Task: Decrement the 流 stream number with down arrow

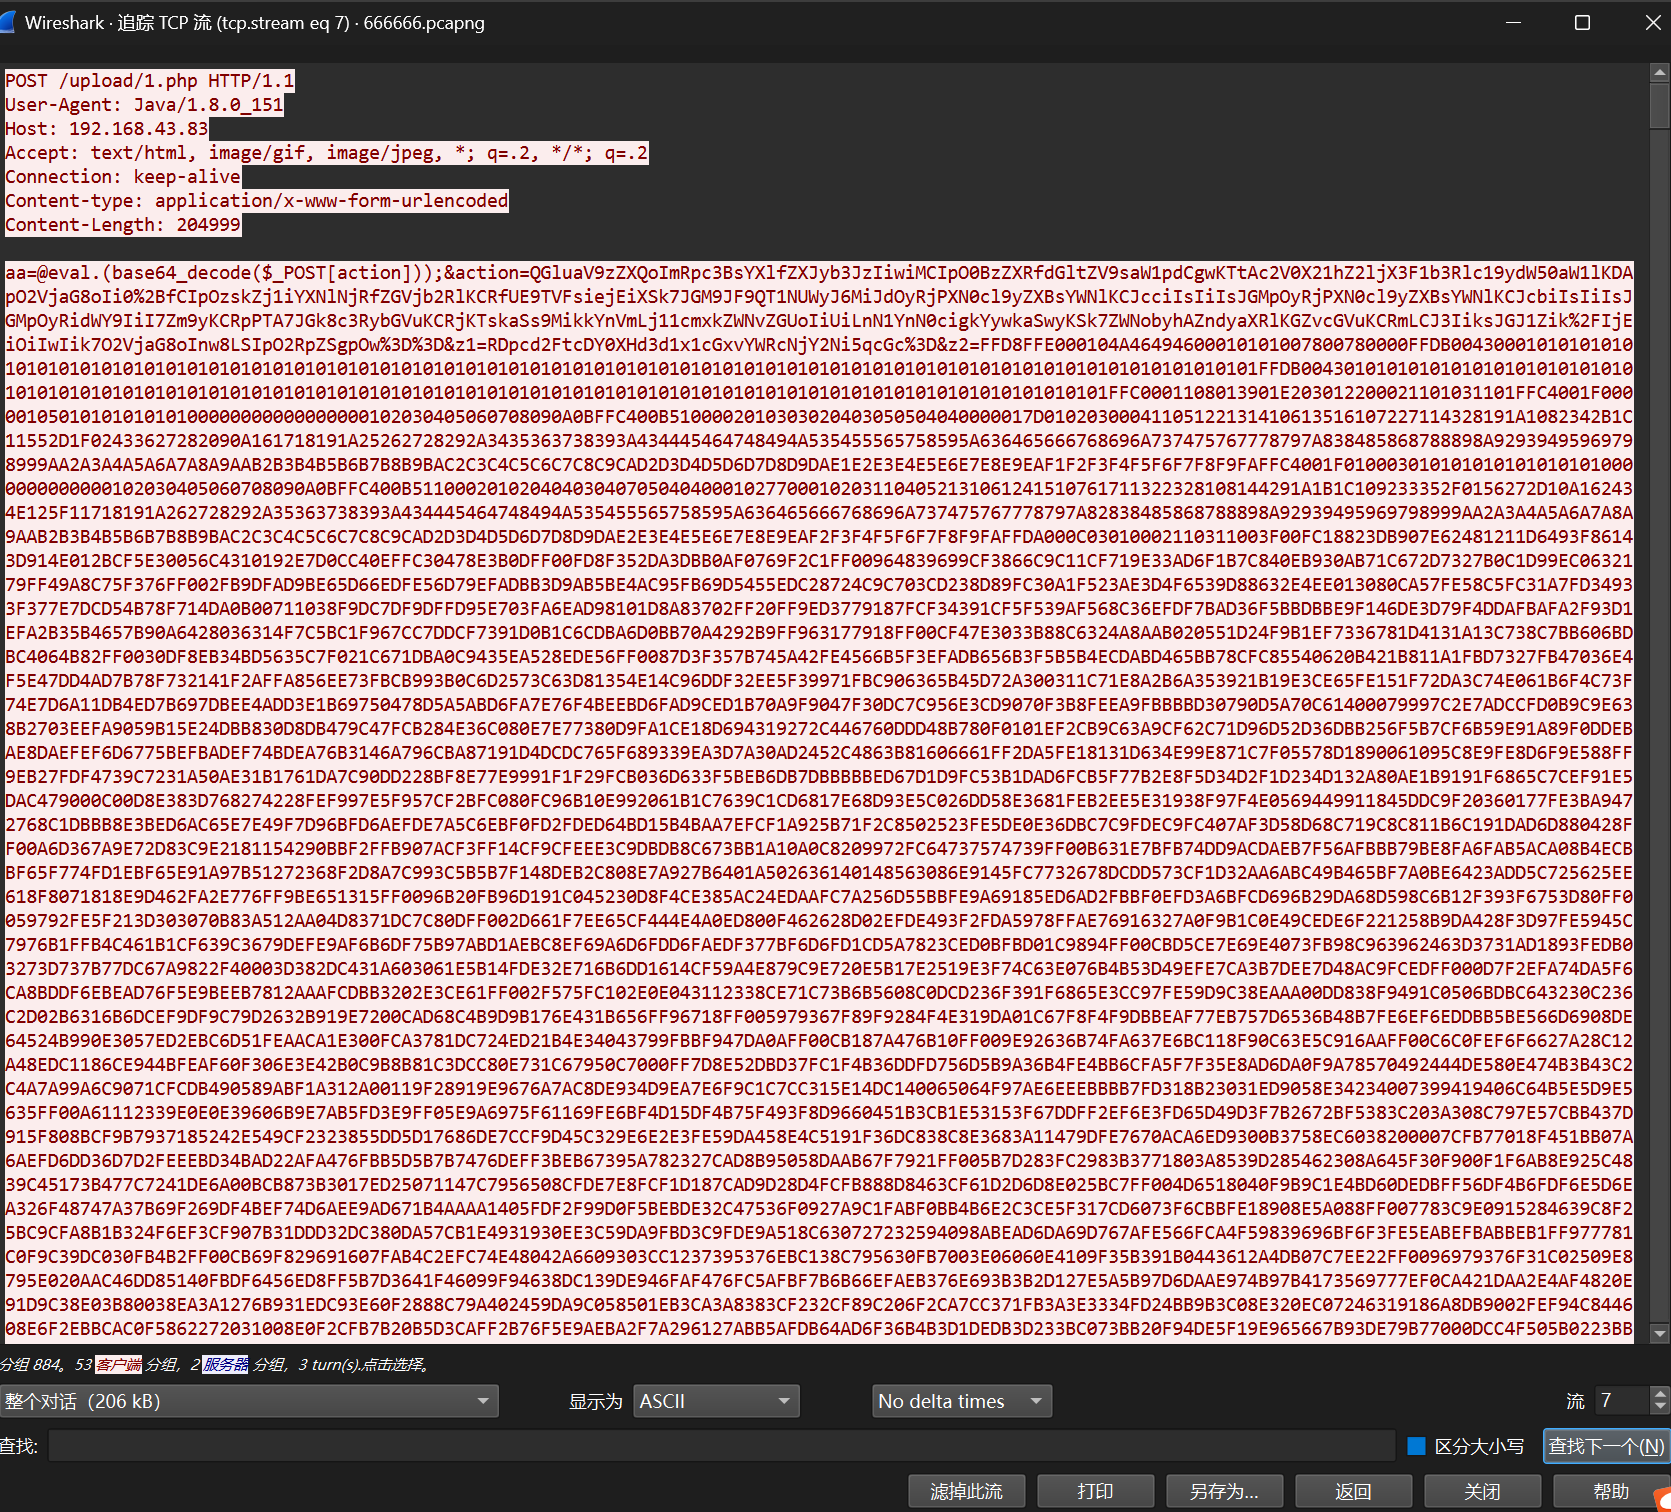Action: pyautogui.click(x=1660, y=1407)
